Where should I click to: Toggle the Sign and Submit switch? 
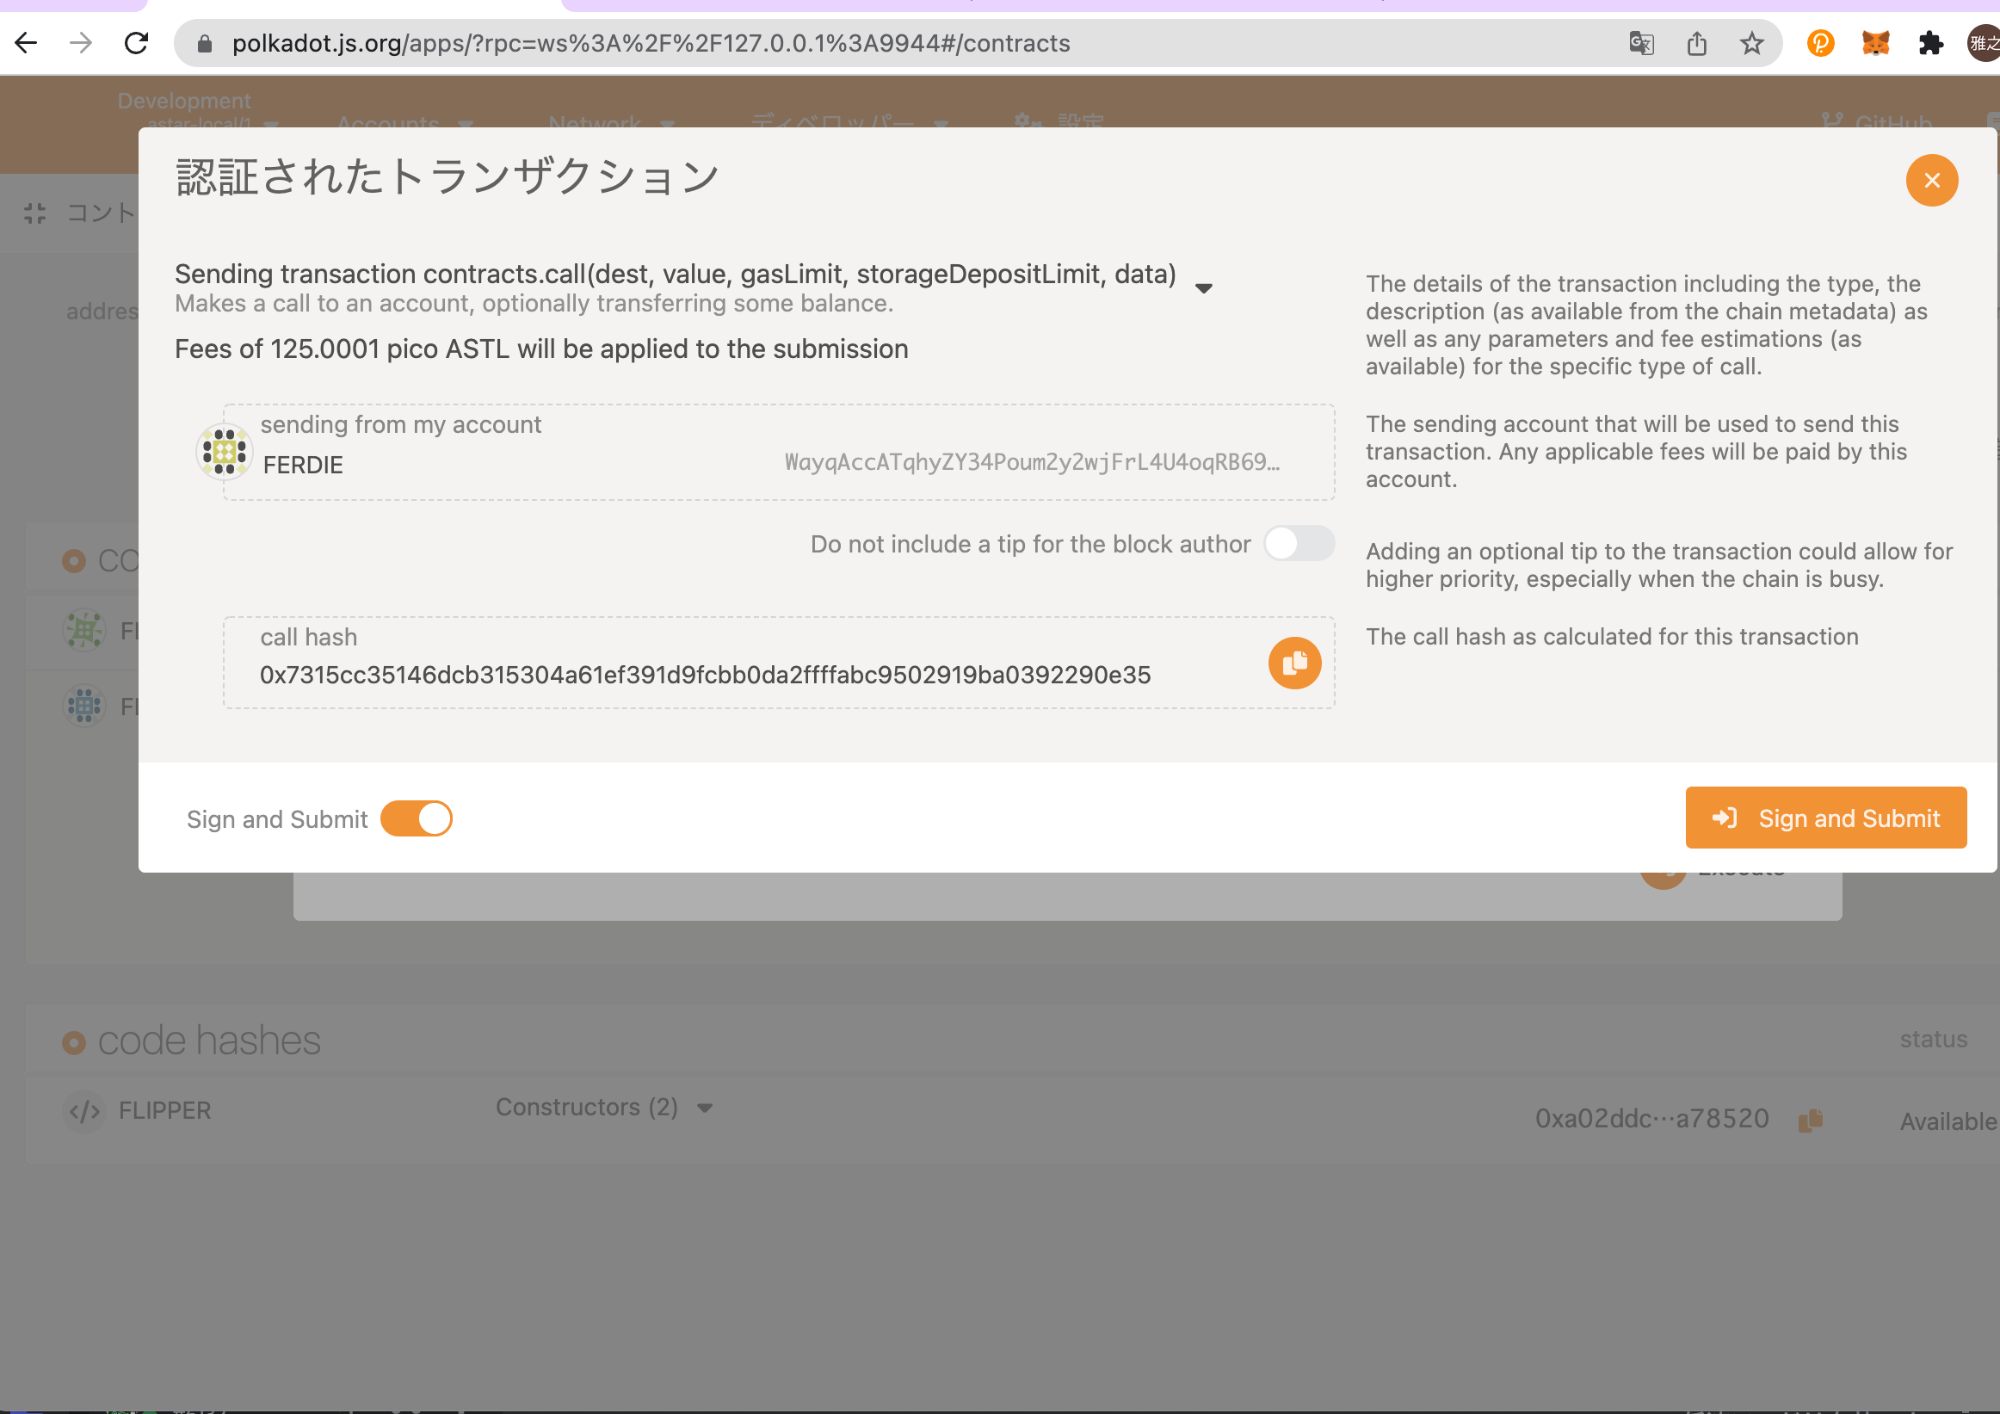[416, 819]
